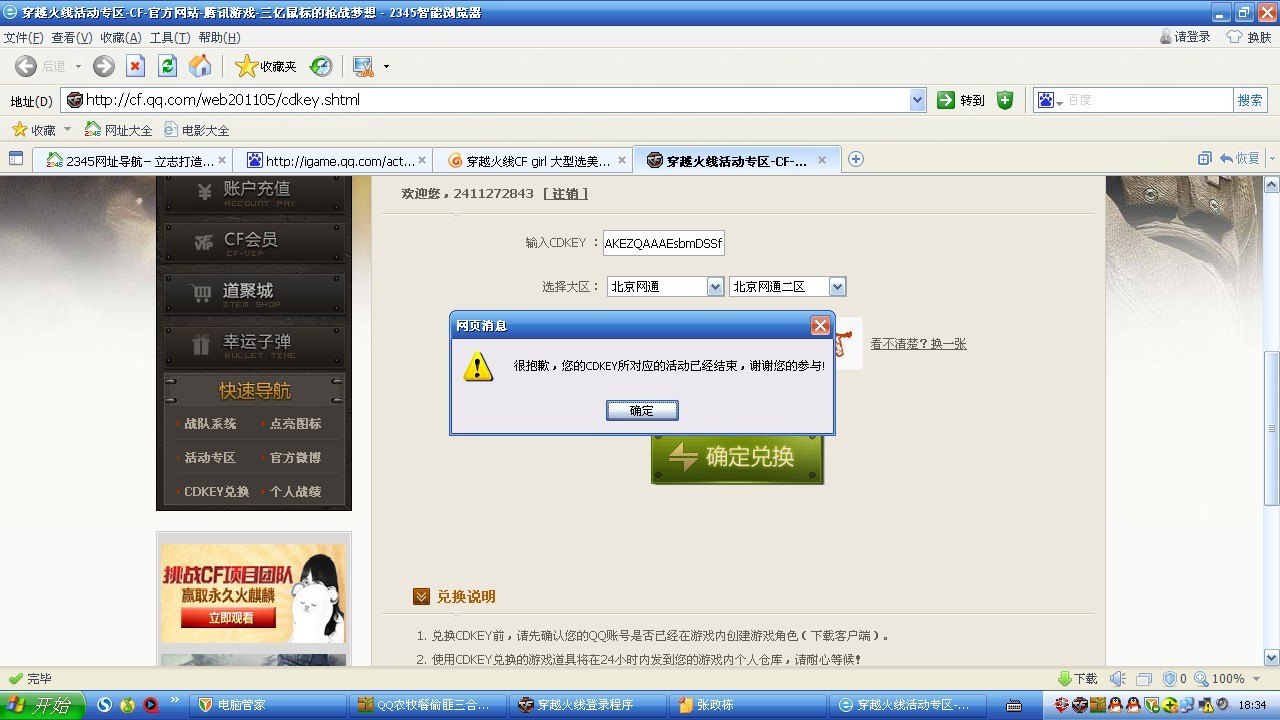The height and width of the screenshot is (720, 1280).
Task: Open the 文件(F) menu
Action: 23,38
